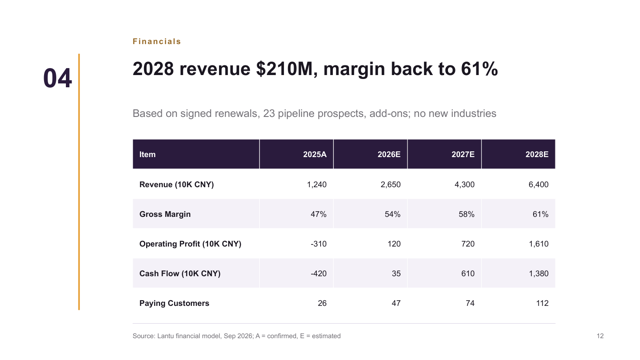Select the 'Gross Margin' row label
The image size is (640, 360).
point(165,214)
